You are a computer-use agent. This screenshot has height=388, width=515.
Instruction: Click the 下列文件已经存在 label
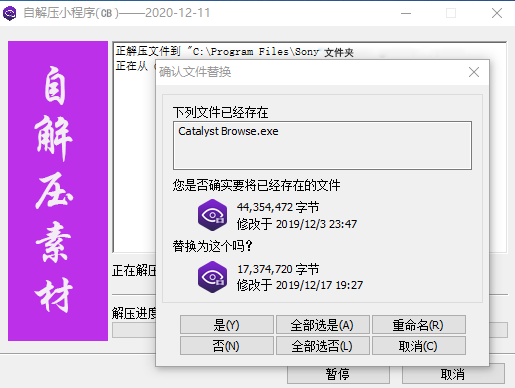(x=220, y=112)
